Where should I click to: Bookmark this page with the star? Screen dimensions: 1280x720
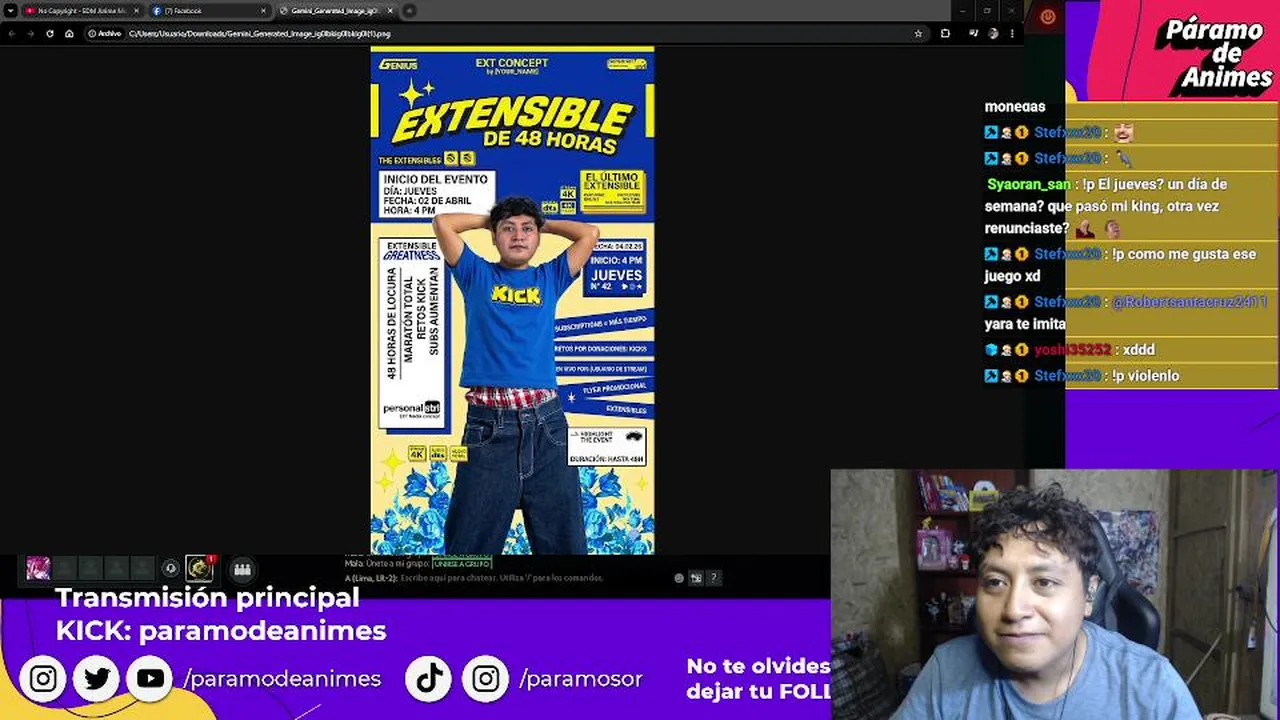pyautogui.click(x=918, y=33)
